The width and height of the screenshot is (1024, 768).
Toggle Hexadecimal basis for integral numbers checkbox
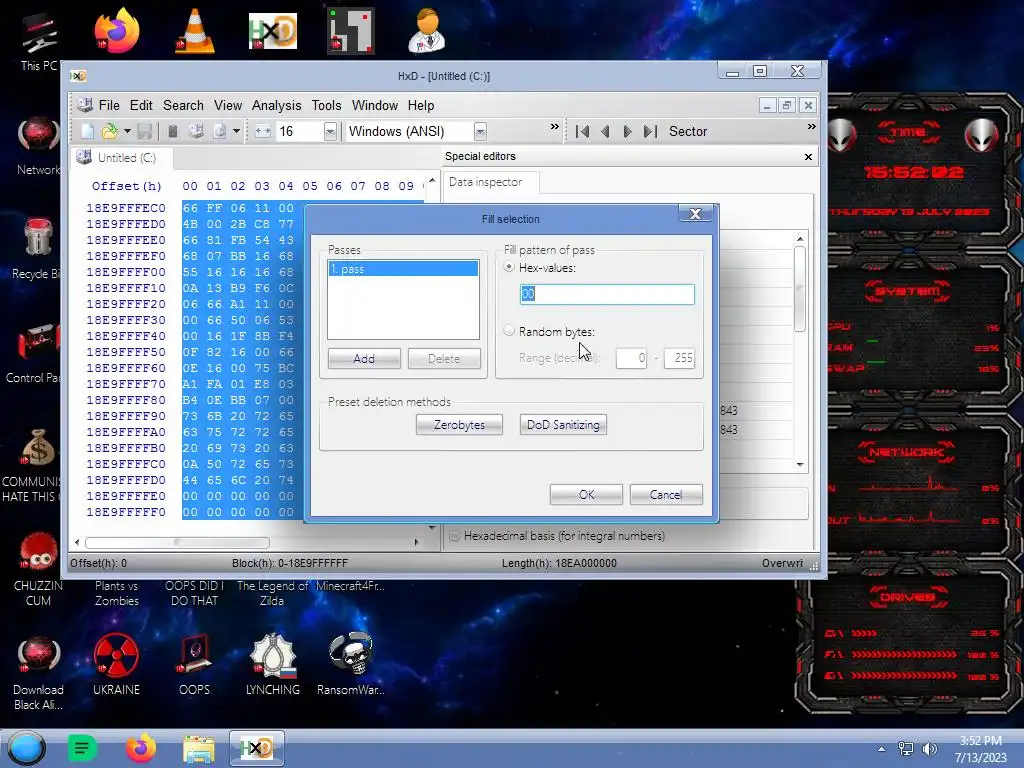[454, 536]
